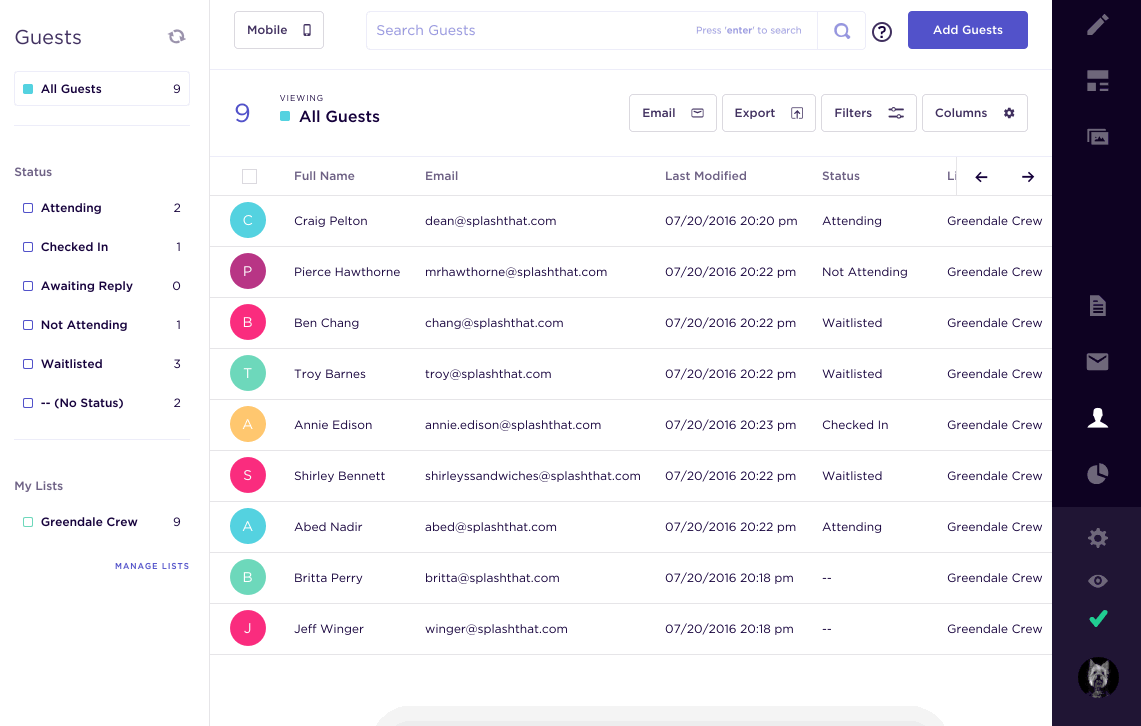1141x726 pixels.
Task: Check the Checked In status filter
Action: coord(28,247)
